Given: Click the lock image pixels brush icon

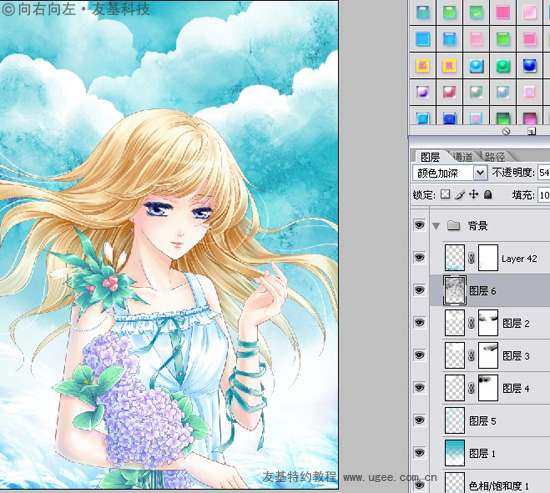Looking at the screenshot, I should [x=460, y=195].
